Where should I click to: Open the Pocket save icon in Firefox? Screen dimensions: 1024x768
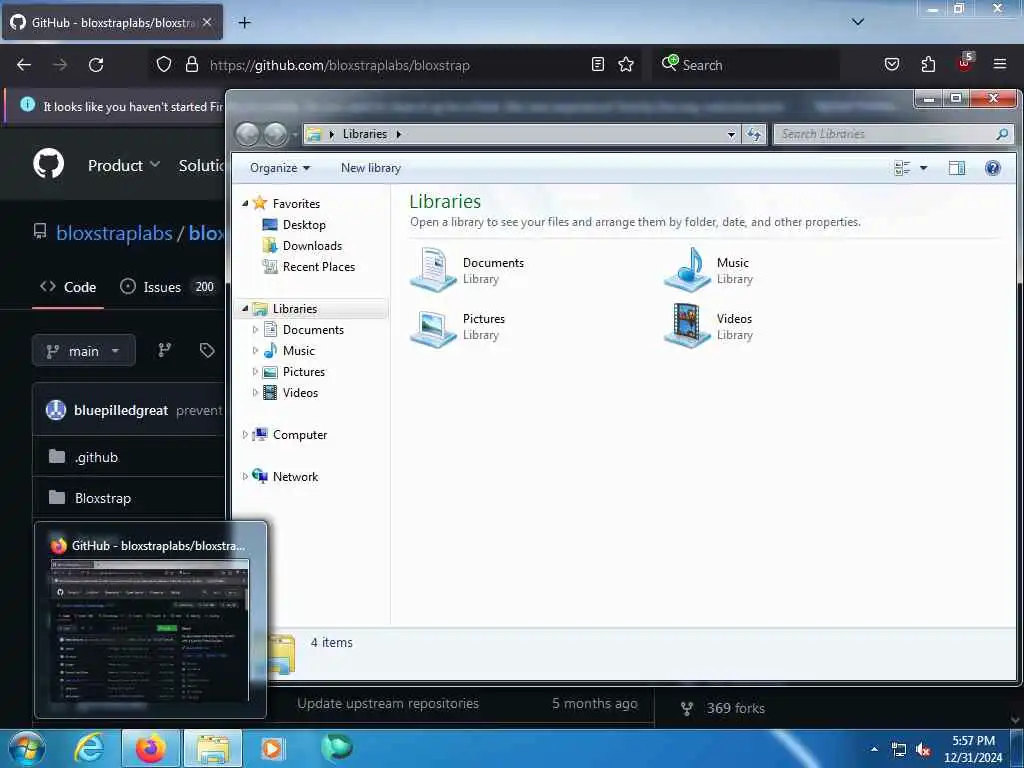892,64
